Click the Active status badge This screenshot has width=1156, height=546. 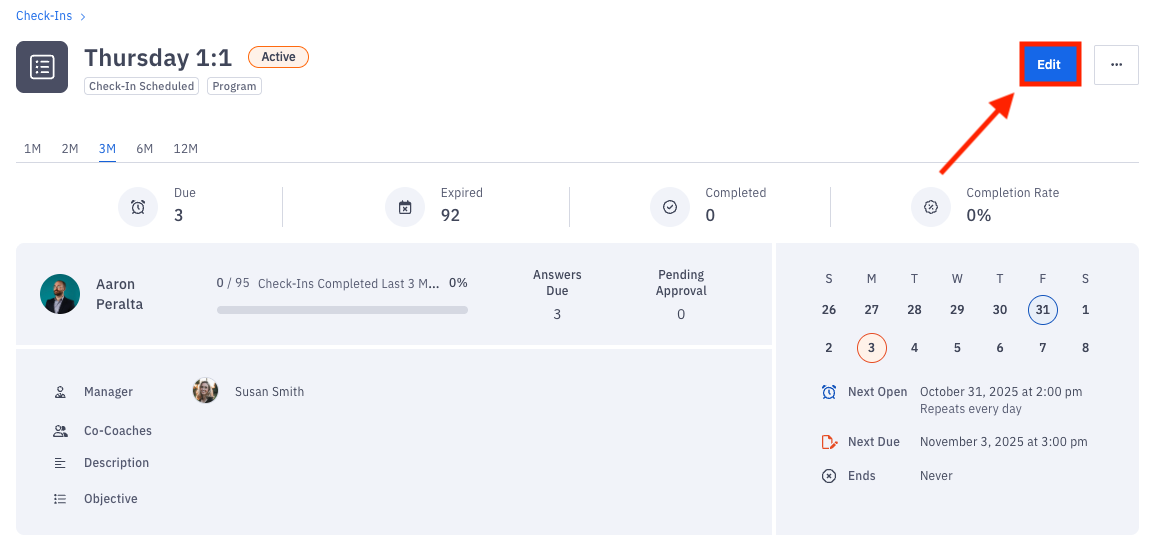278,57
